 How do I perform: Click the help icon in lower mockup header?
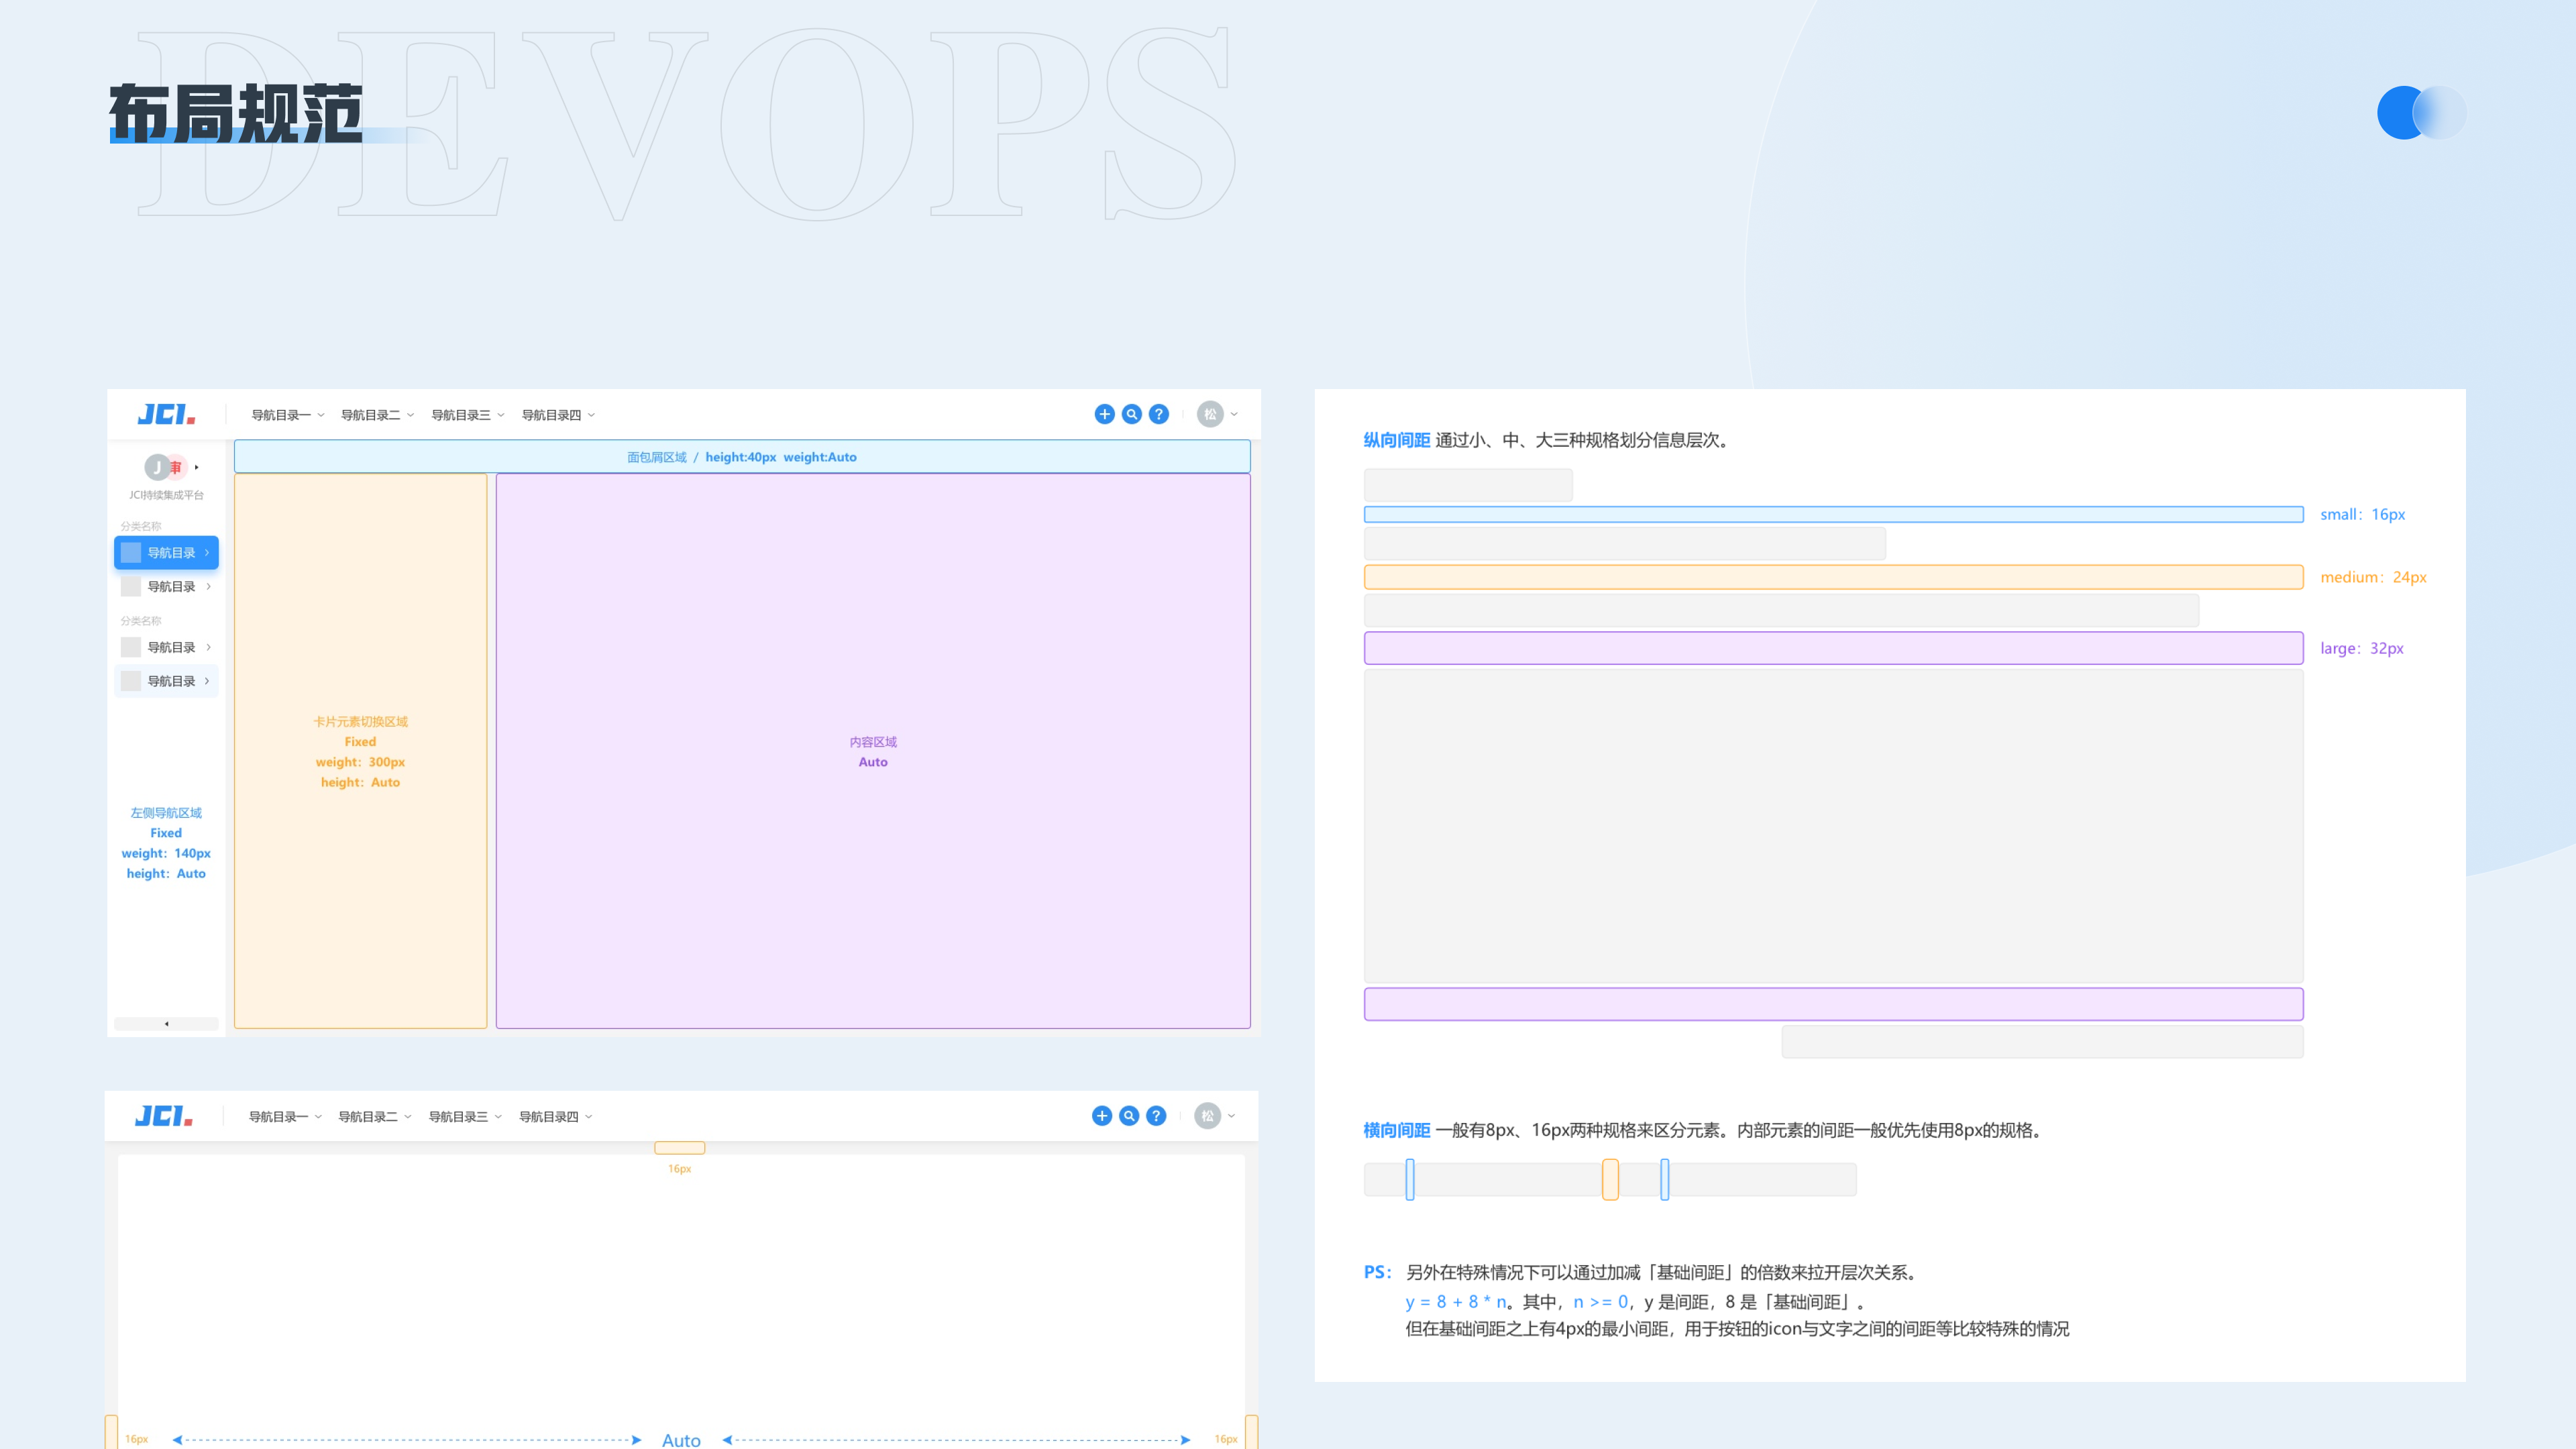(x=1156, y=1116)
